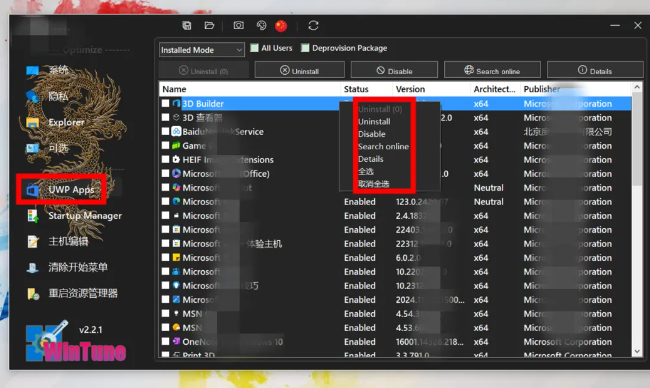Screen dimensions: 650x388
Task: Sort by the Status column header
Action: click(366, 89)
